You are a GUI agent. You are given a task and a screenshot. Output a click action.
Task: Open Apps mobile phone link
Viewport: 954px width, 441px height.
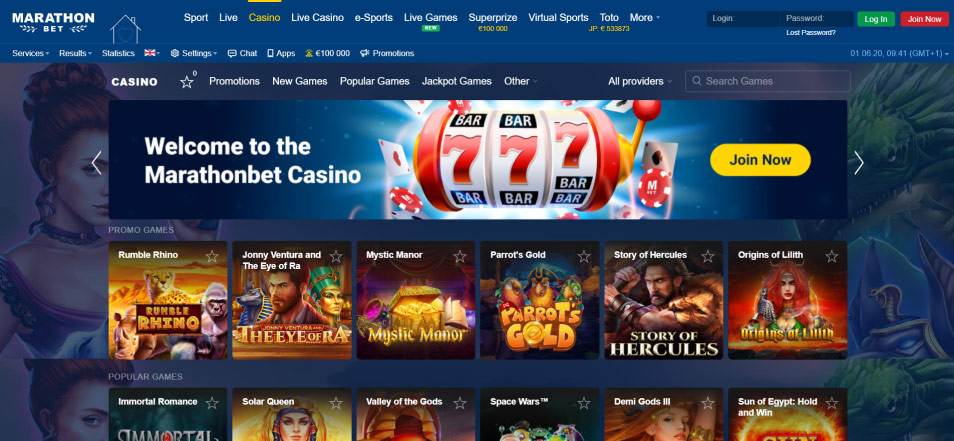tap(281, 54)
